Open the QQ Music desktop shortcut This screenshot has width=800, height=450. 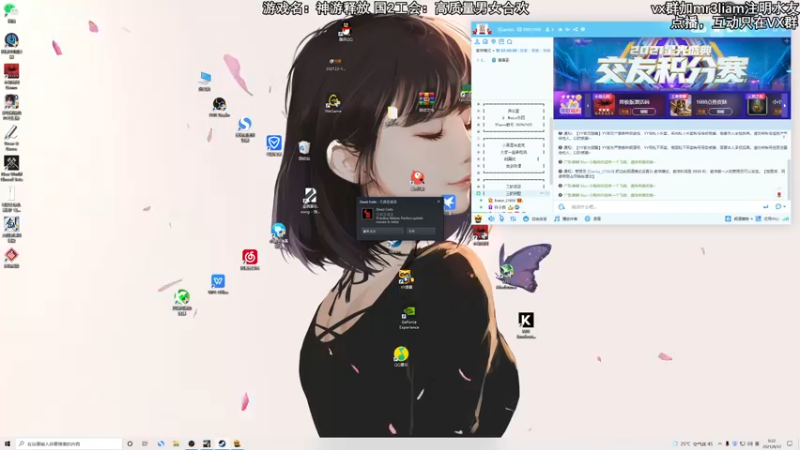[401, 356]
